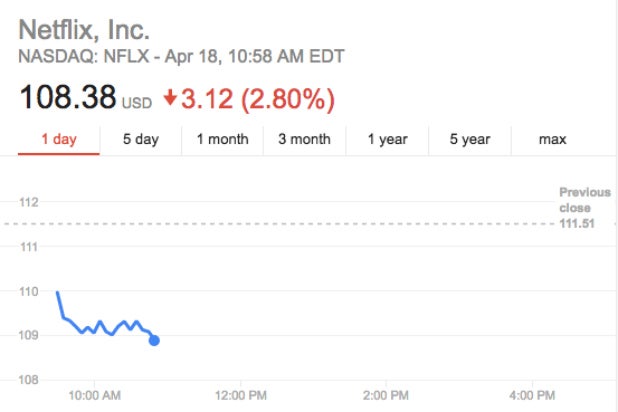
Task: Select the max range tab
Action: tap(552, 139)
